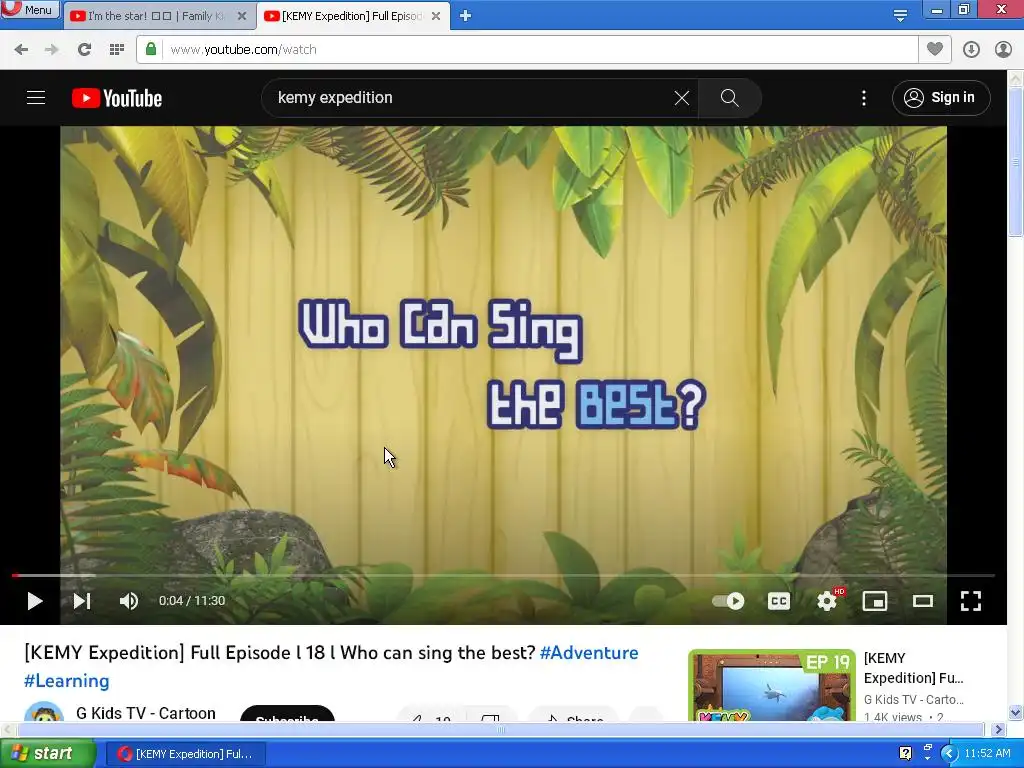
Task: Click the clock showing 11:52 AM
Action: (x=987, y=754)
